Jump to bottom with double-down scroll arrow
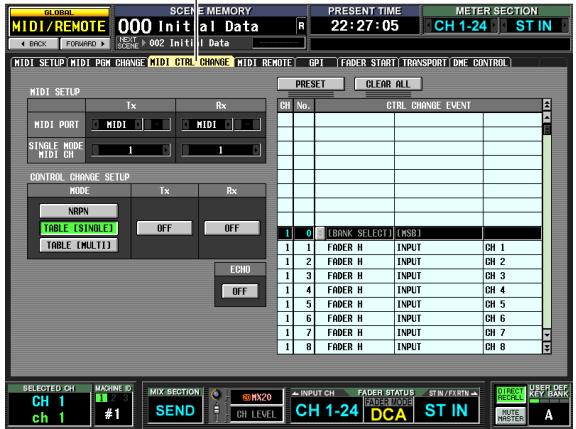This screenshot has width=576, height=429. [x=547, y=347]
